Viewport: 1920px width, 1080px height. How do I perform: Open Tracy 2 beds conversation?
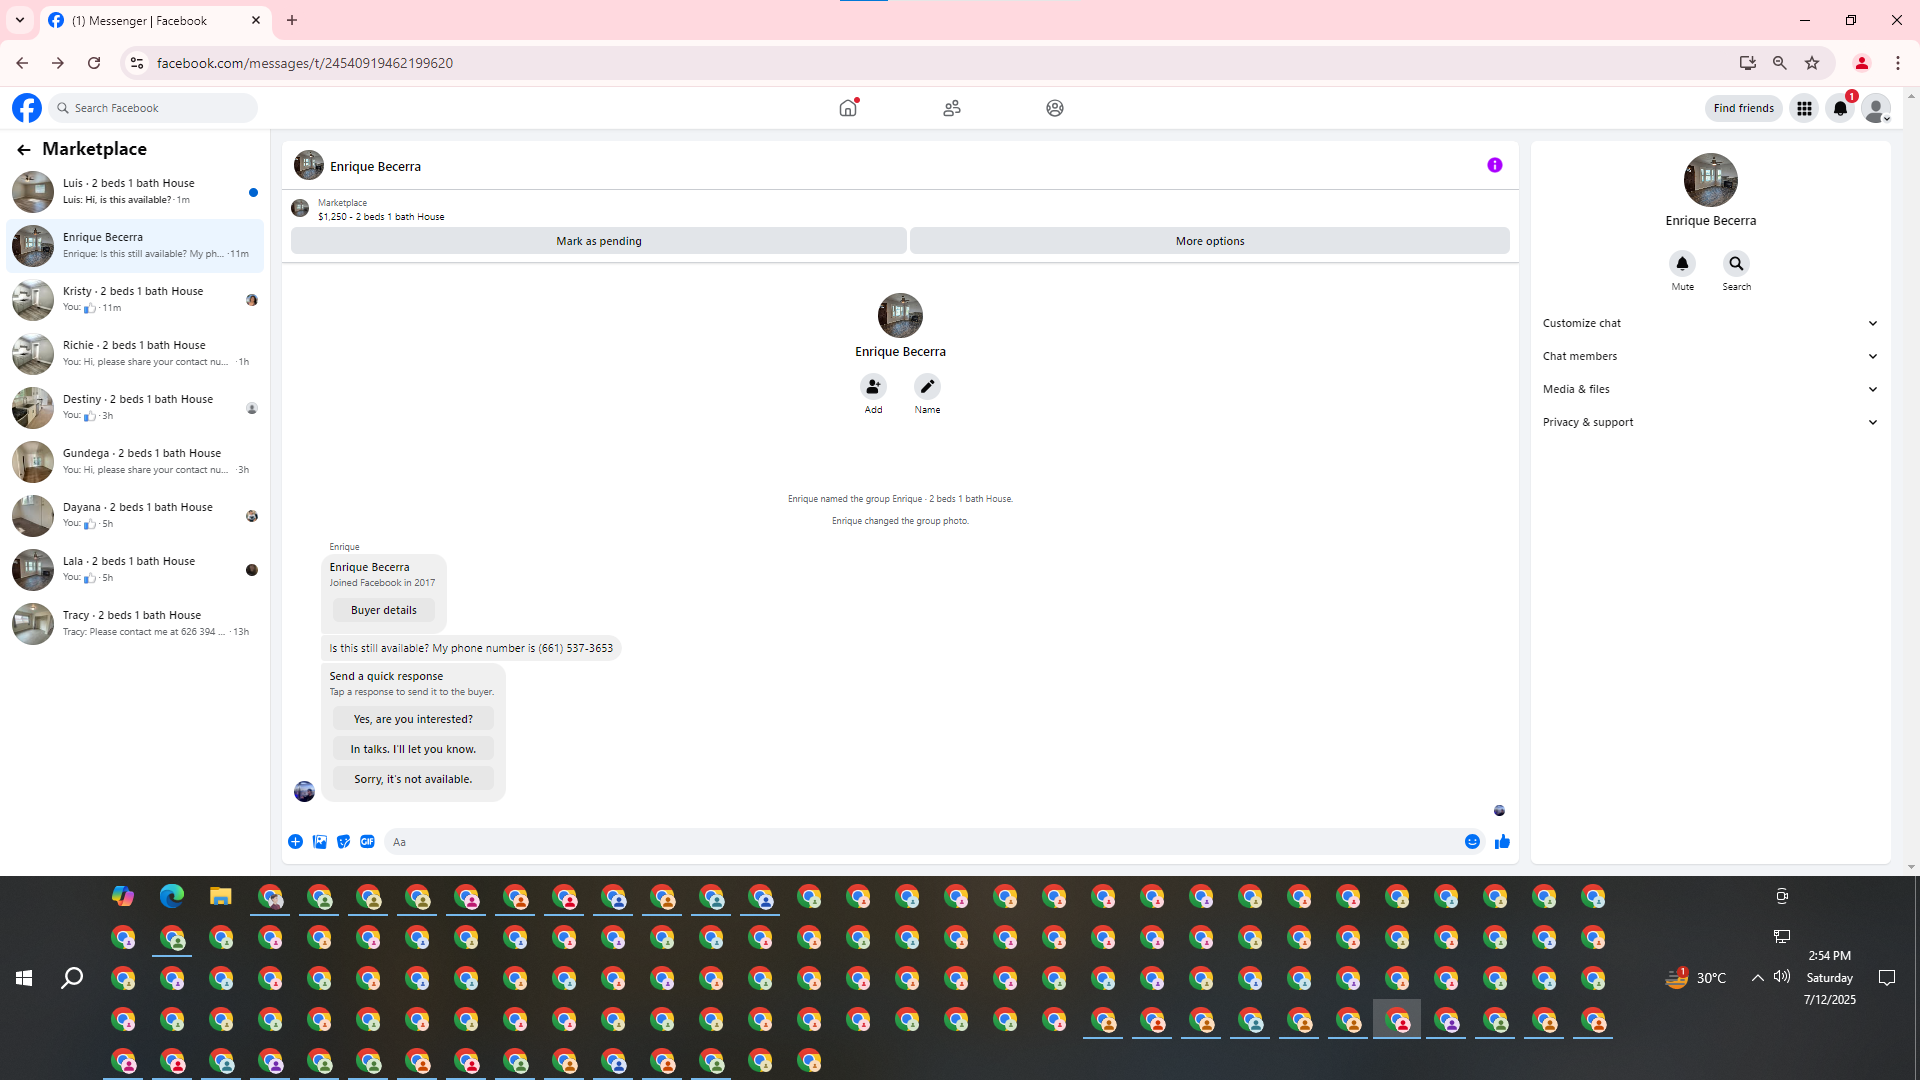point(135,623)
